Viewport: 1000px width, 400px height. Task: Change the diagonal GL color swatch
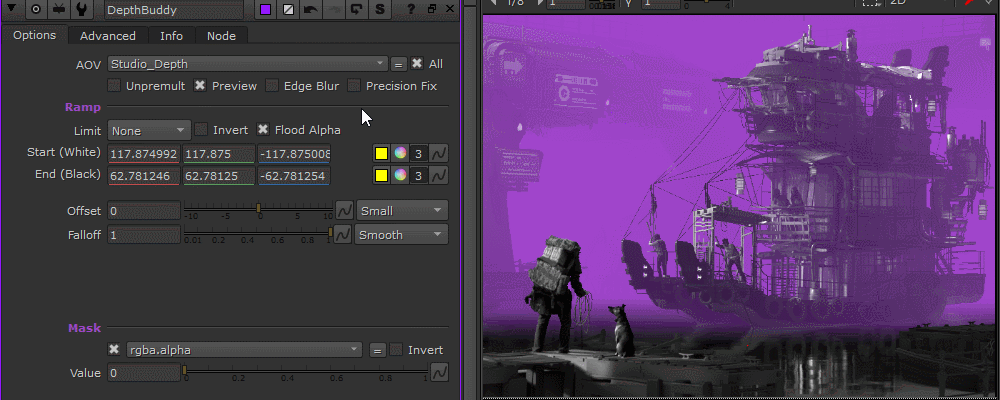[x=288, y=9]
